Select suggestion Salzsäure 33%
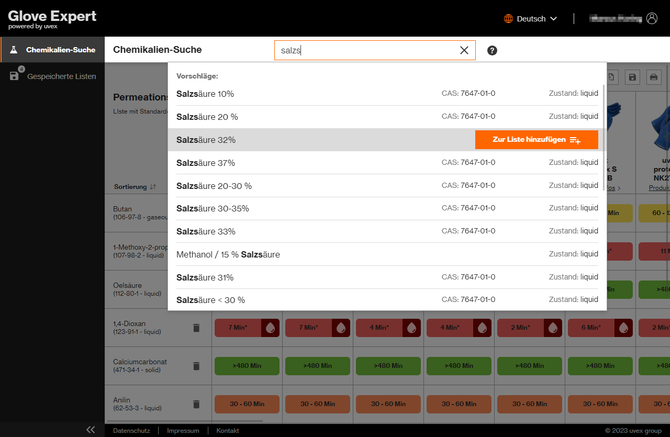The width and height of the screenshot is (670, 437). (x=387, y=232)
